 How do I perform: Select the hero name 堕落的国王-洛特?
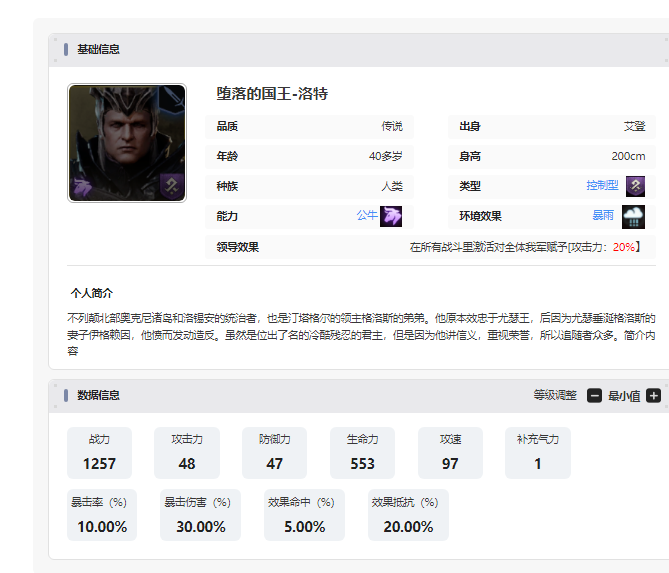pyautogui.click(x=272, y=93)
